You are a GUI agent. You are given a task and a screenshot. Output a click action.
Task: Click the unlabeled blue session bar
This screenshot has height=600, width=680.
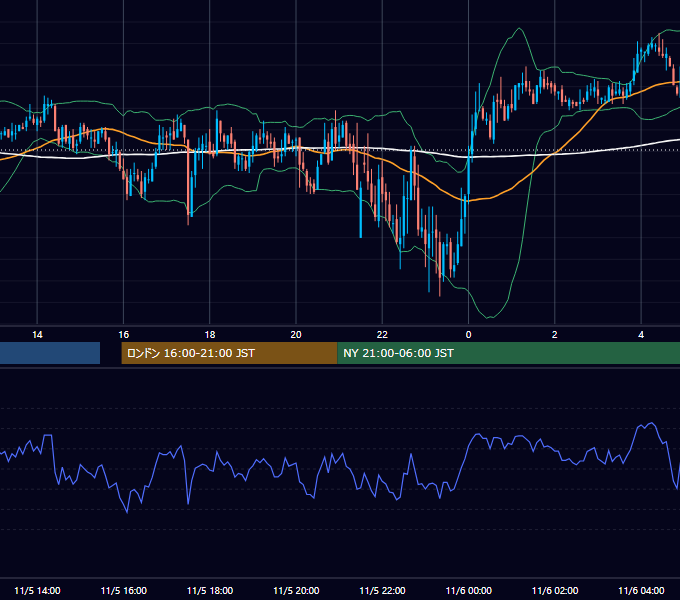[x=50, y=353]
